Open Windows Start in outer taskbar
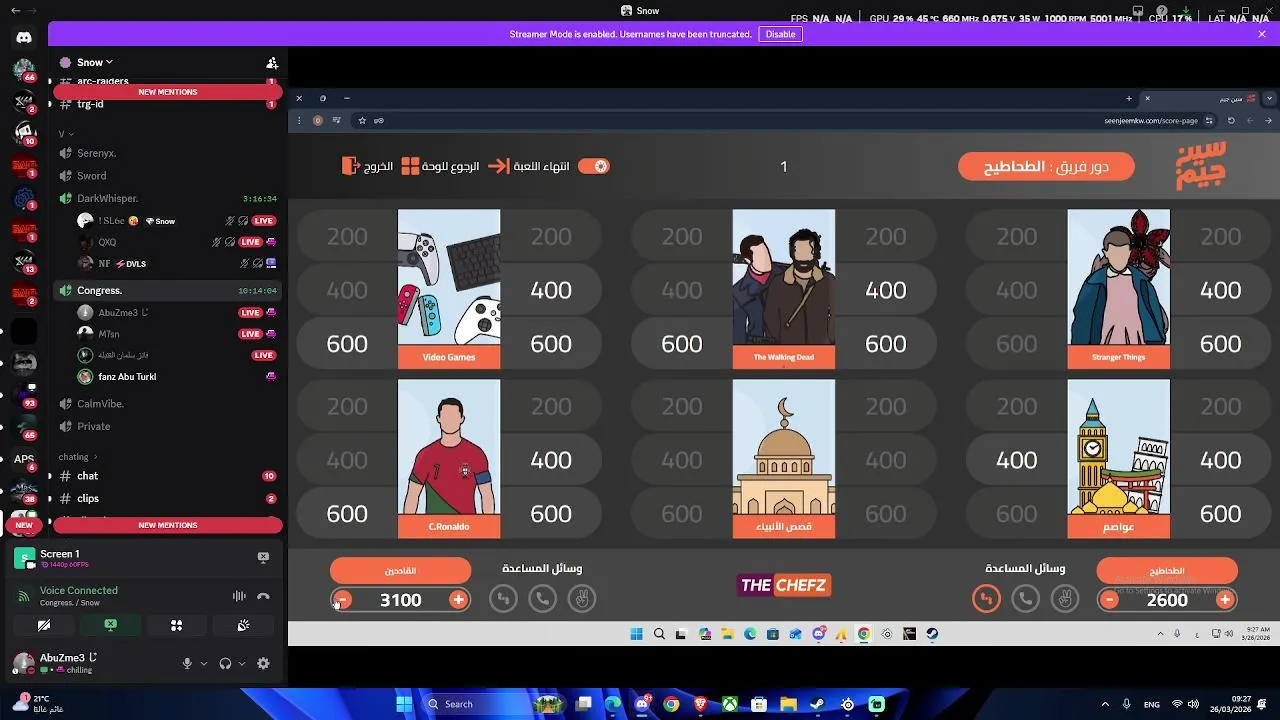This screenshot has height=720, width=1280. pos(404,704)
